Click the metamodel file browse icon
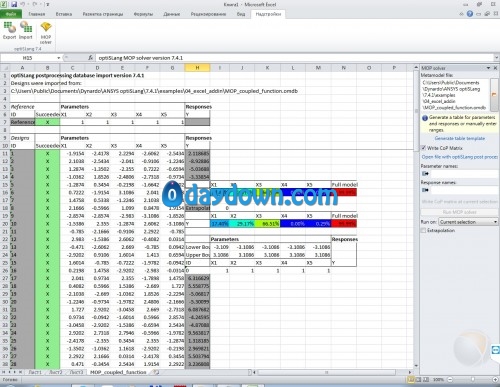500x387 pixels. pos(494,95)
